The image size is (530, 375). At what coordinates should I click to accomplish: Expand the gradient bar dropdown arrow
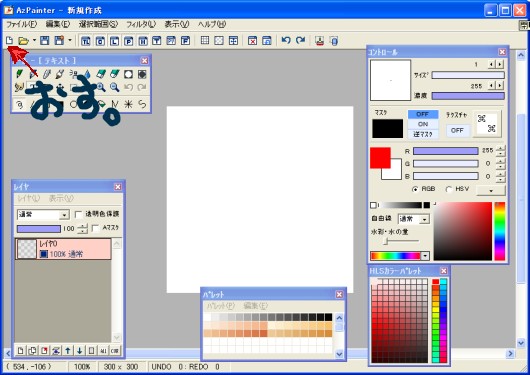[x=425, y=256]
